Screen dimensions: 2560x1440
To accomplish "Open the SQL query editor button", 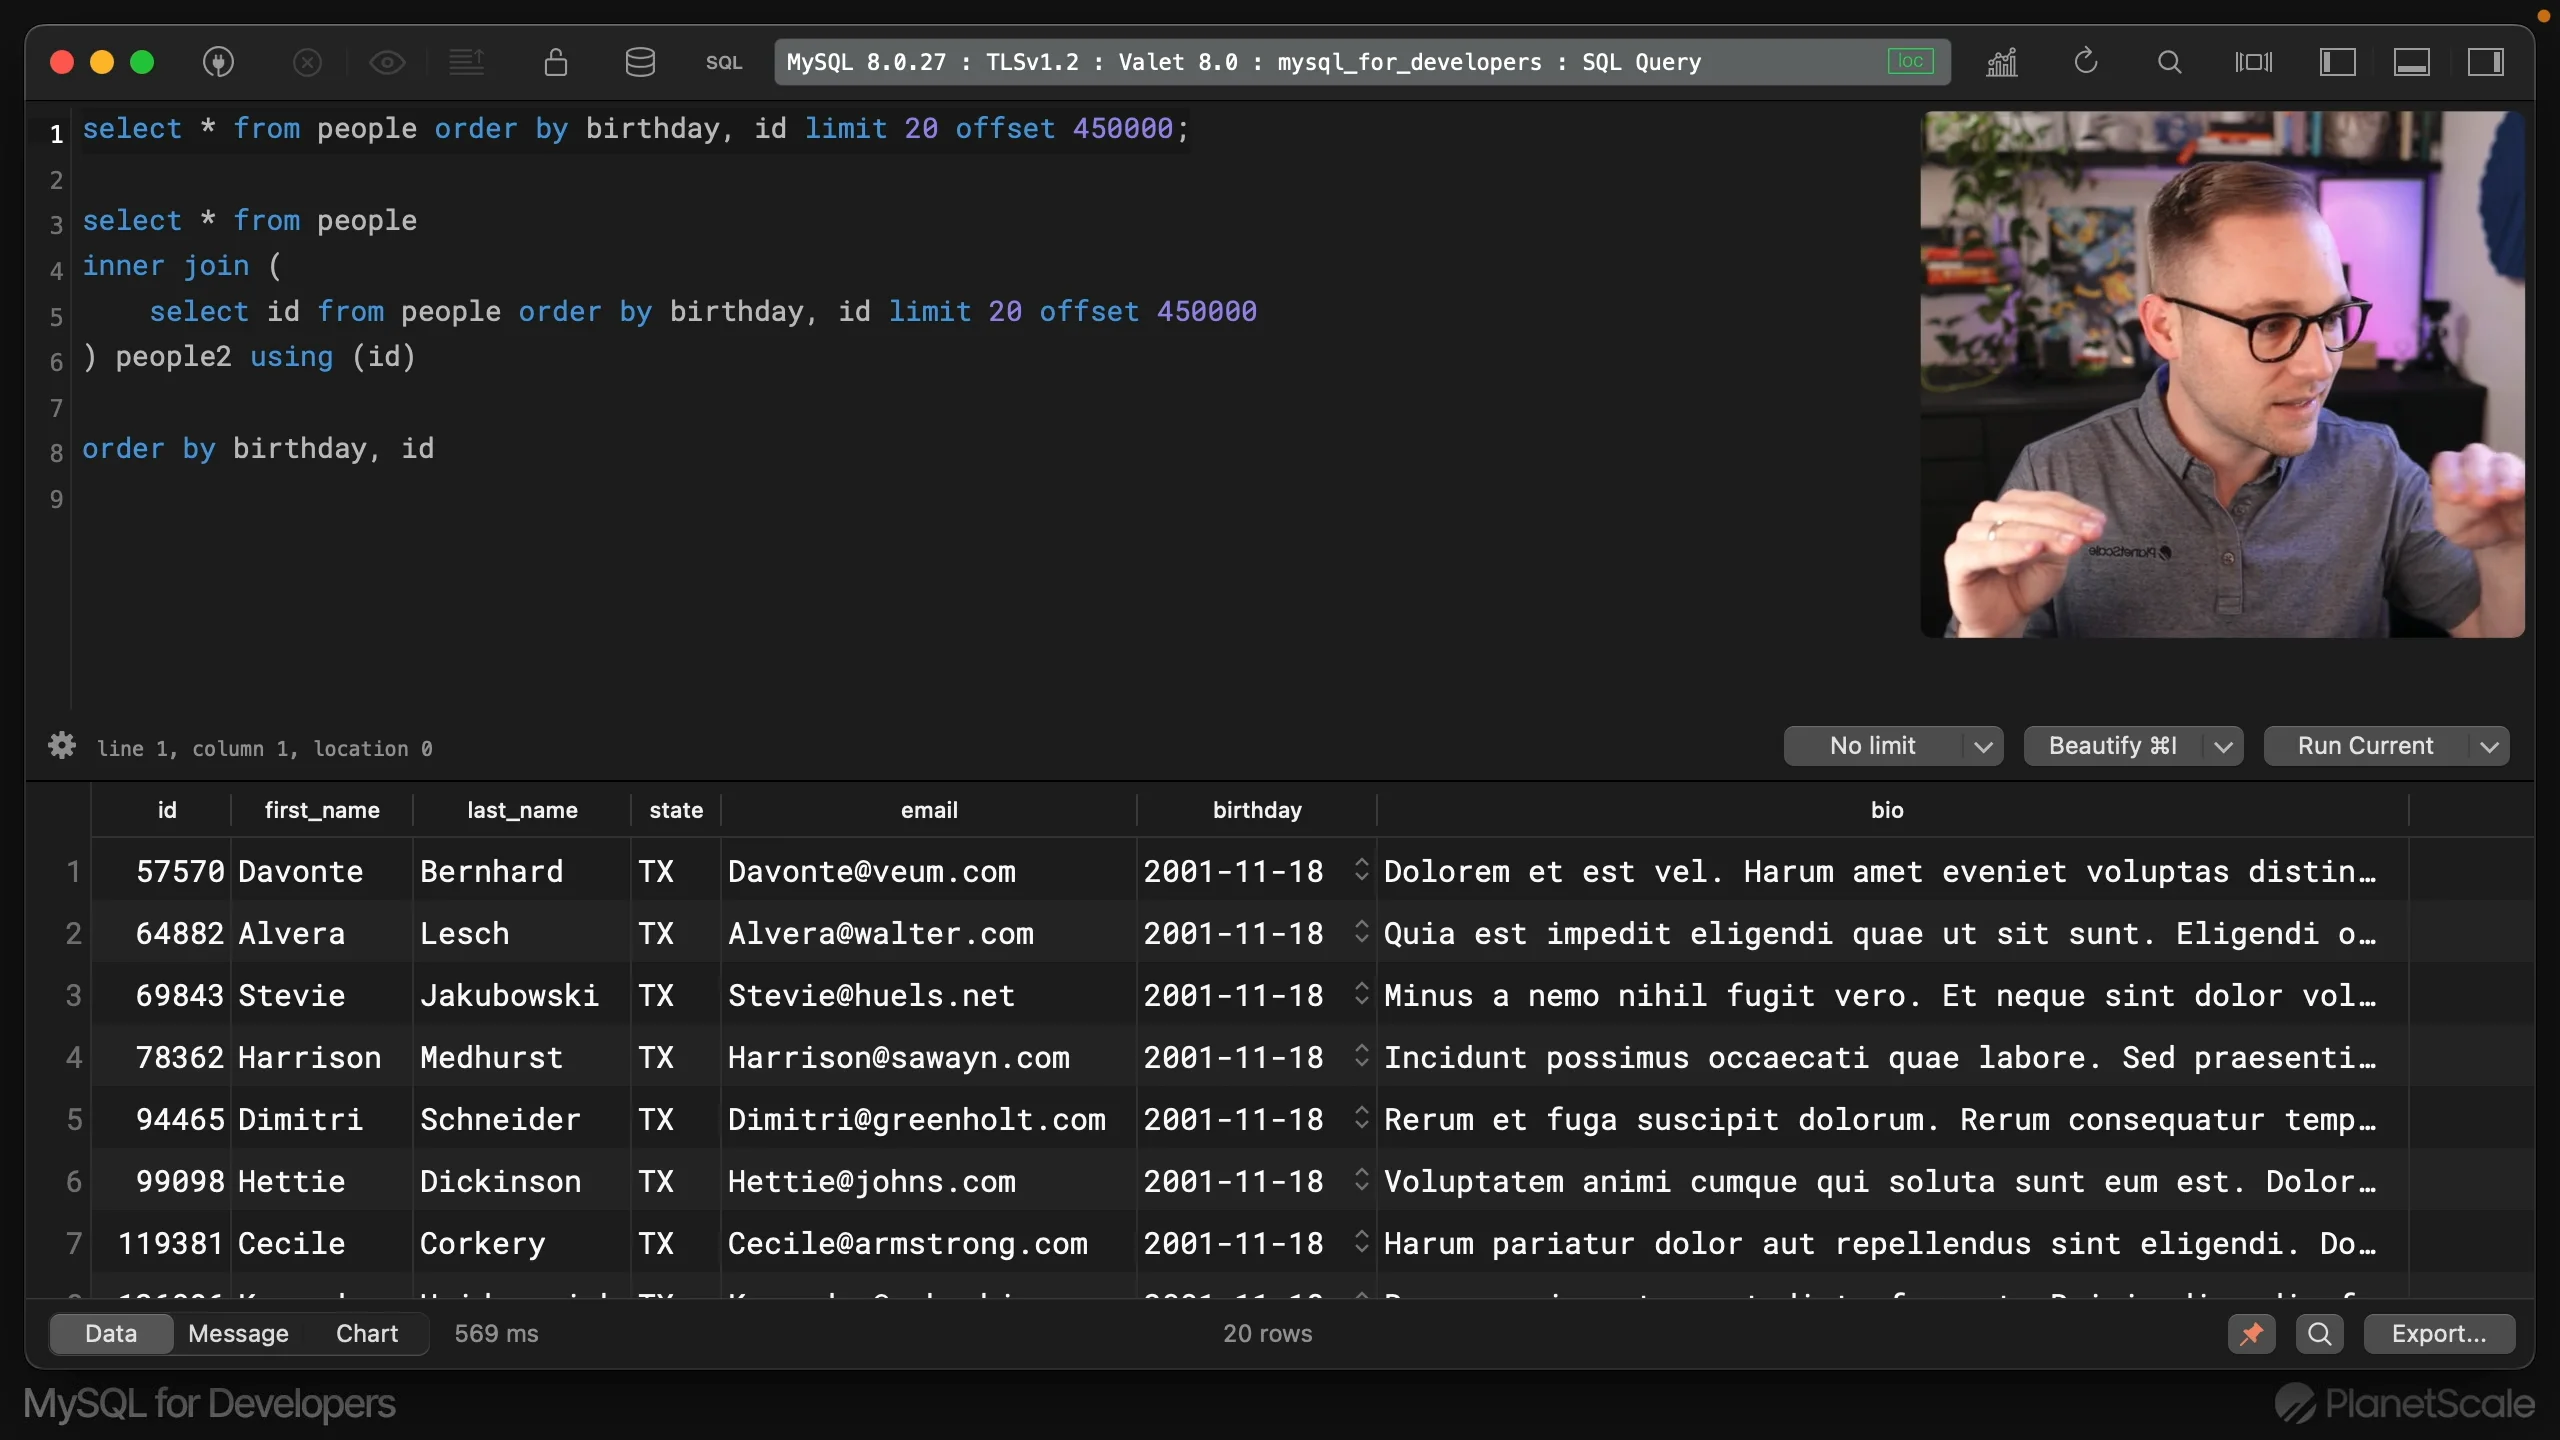I will click(x=724, y=62).
